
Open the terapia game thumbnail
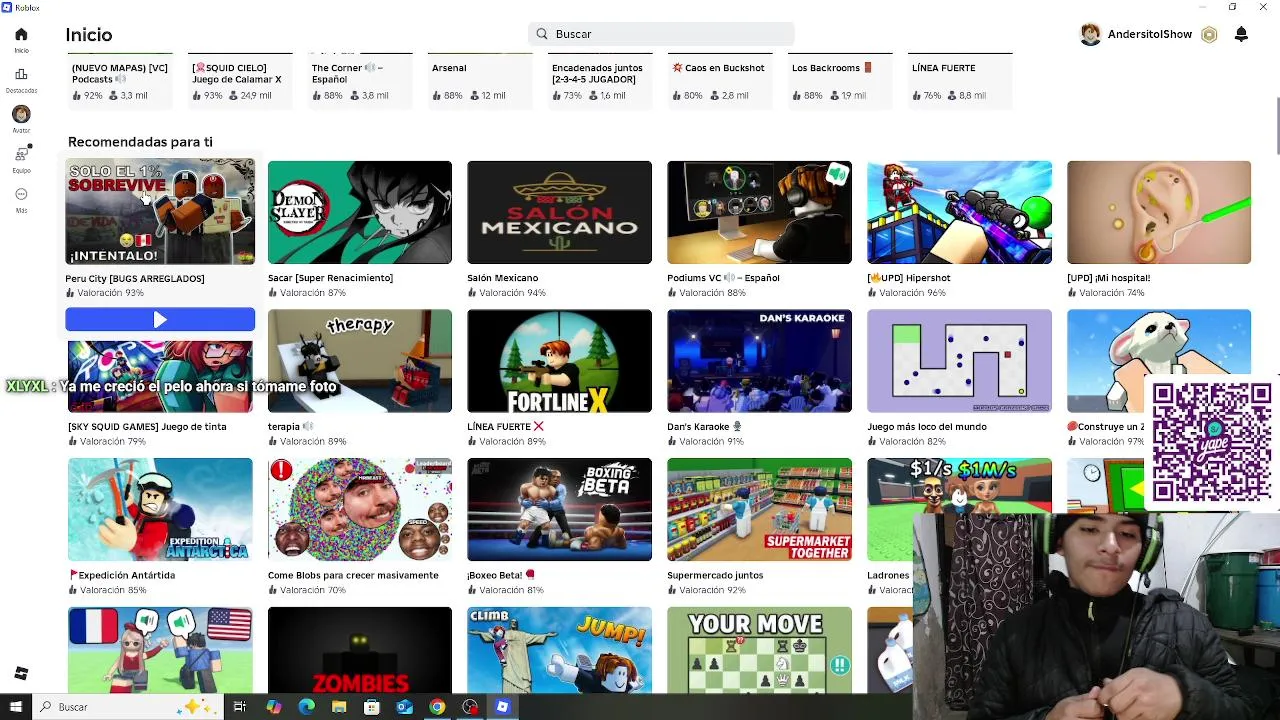360,361
